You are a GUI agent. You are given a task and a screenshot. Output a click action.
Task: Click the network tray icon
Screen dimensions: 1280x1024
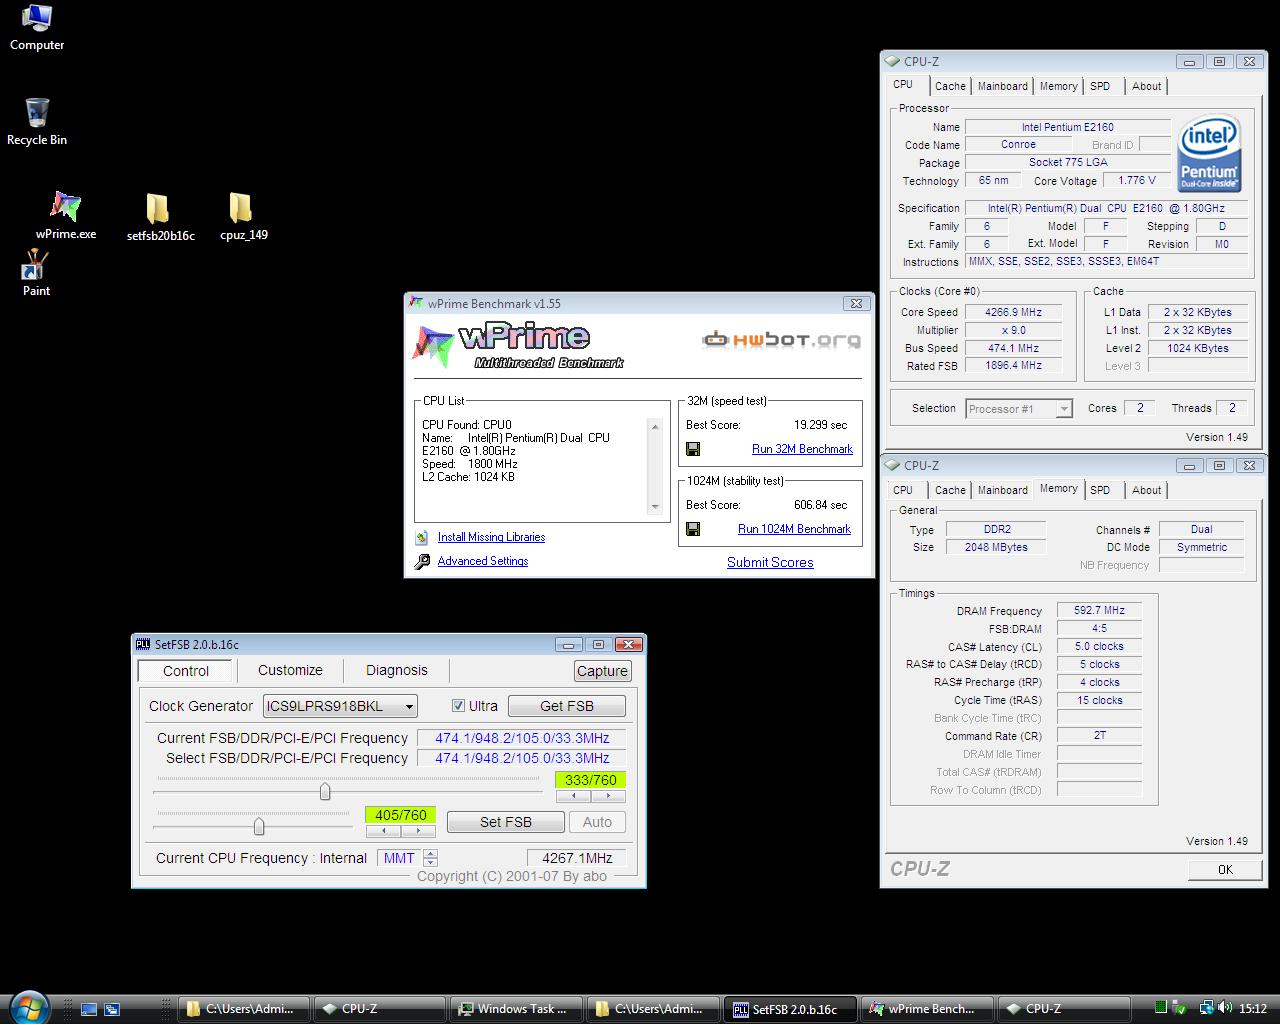point(1206,1009)
